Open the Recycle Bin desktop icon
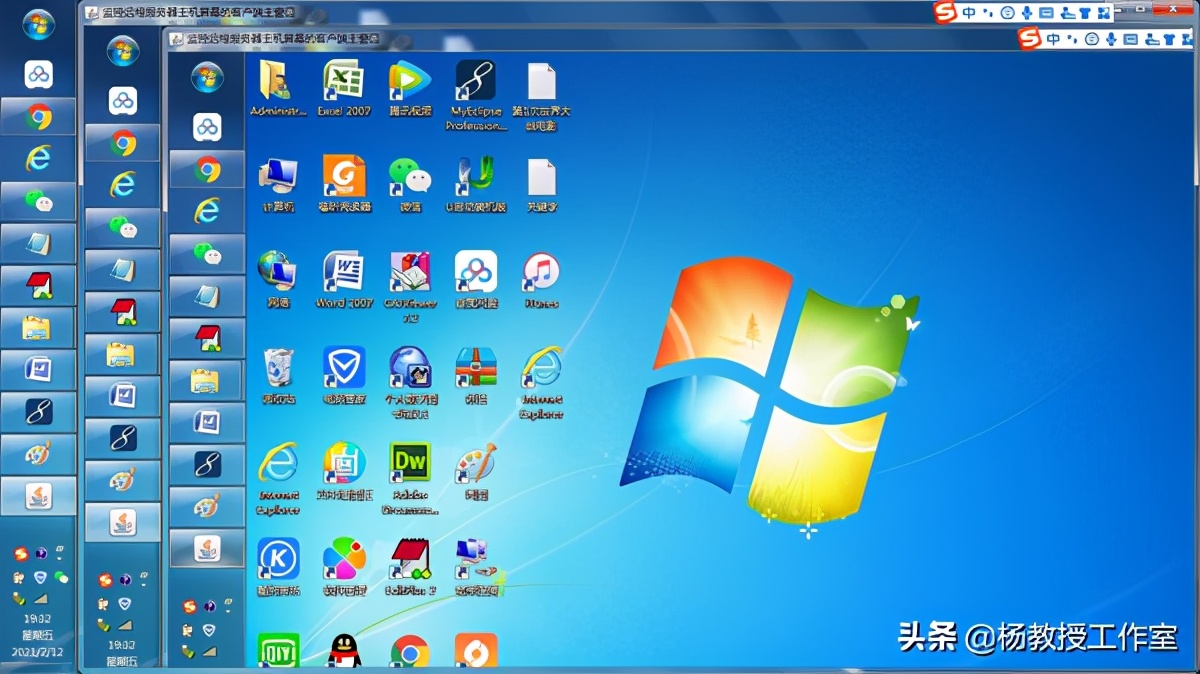Viewport: 1200px width, 674px height. point(277,375)
